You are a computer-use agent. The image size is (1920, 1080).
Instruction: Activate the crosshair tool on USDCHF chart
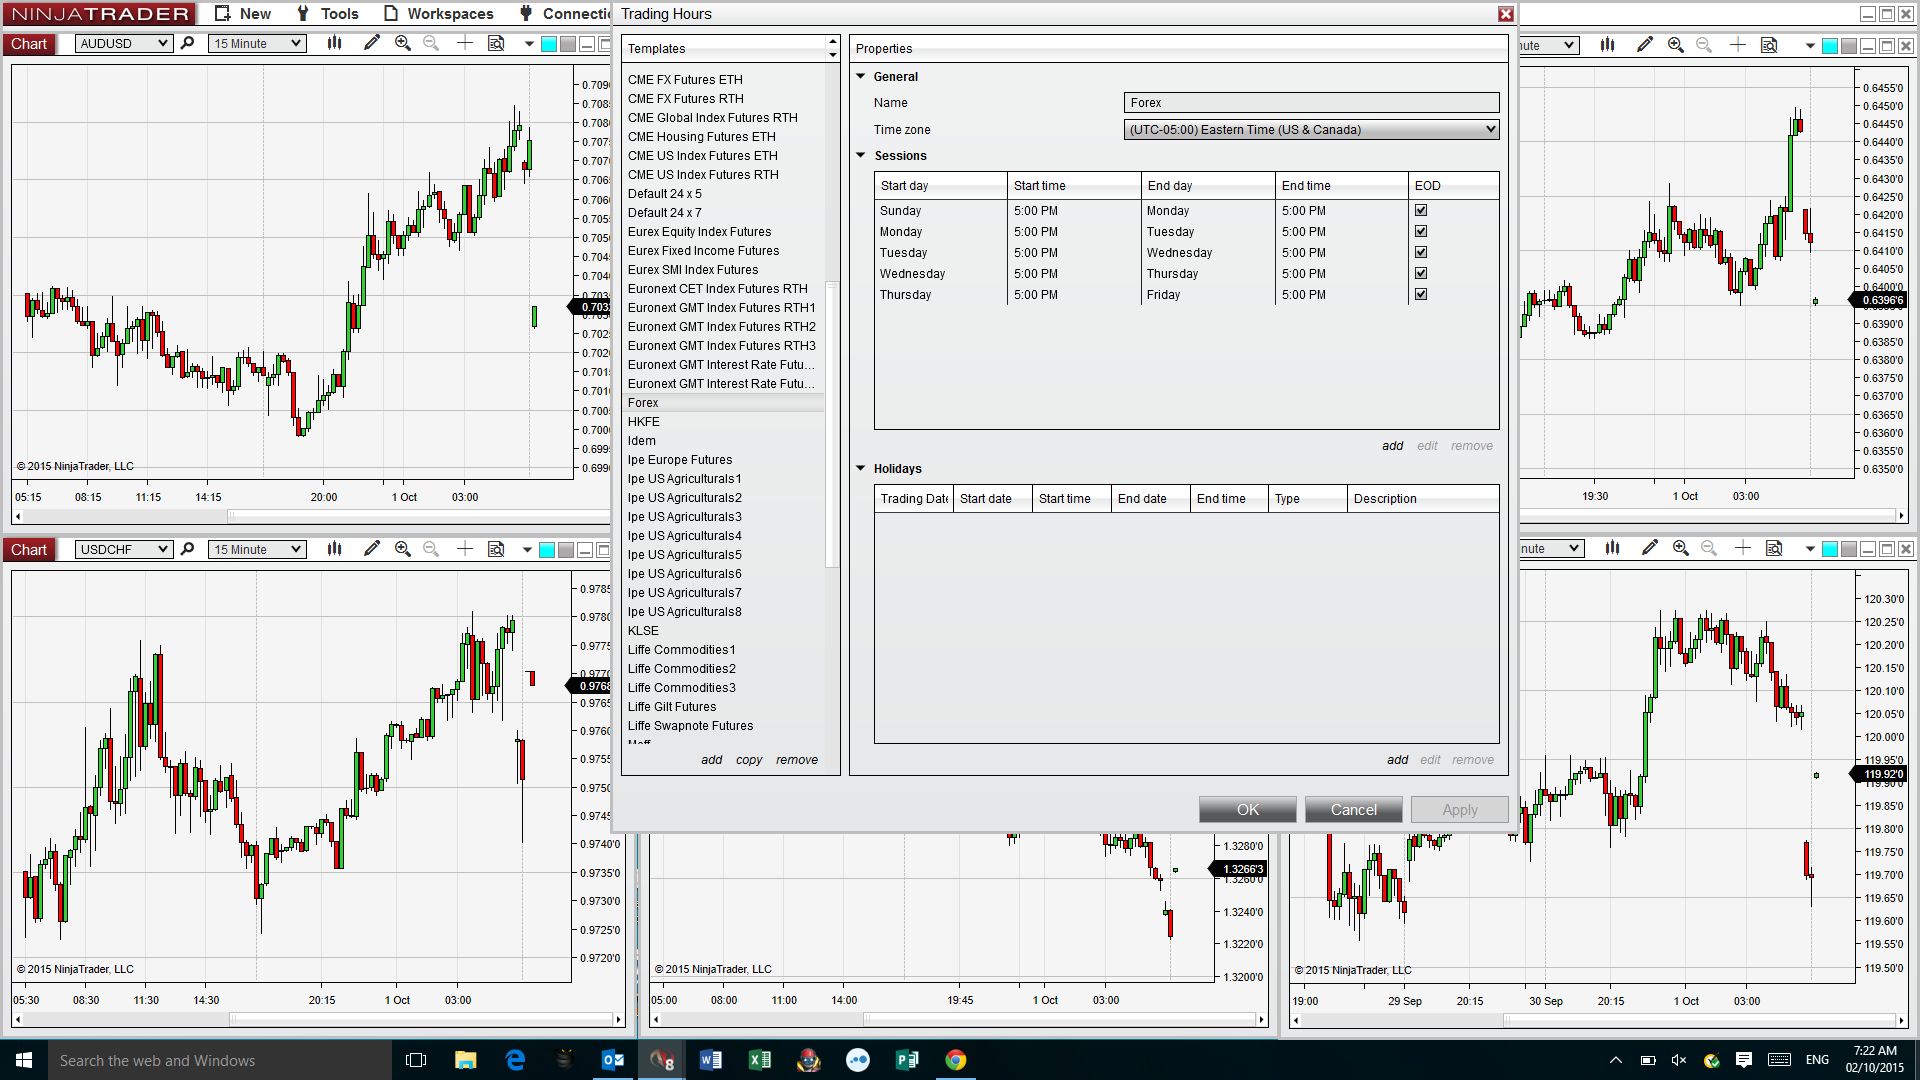point(465,549)
